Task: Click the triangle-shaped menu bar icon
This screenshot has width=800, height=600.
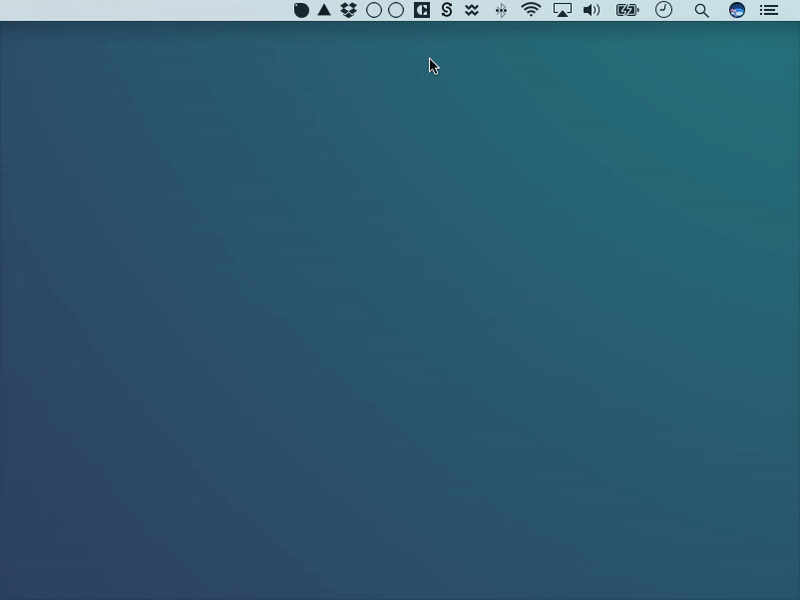Action: 322,11
